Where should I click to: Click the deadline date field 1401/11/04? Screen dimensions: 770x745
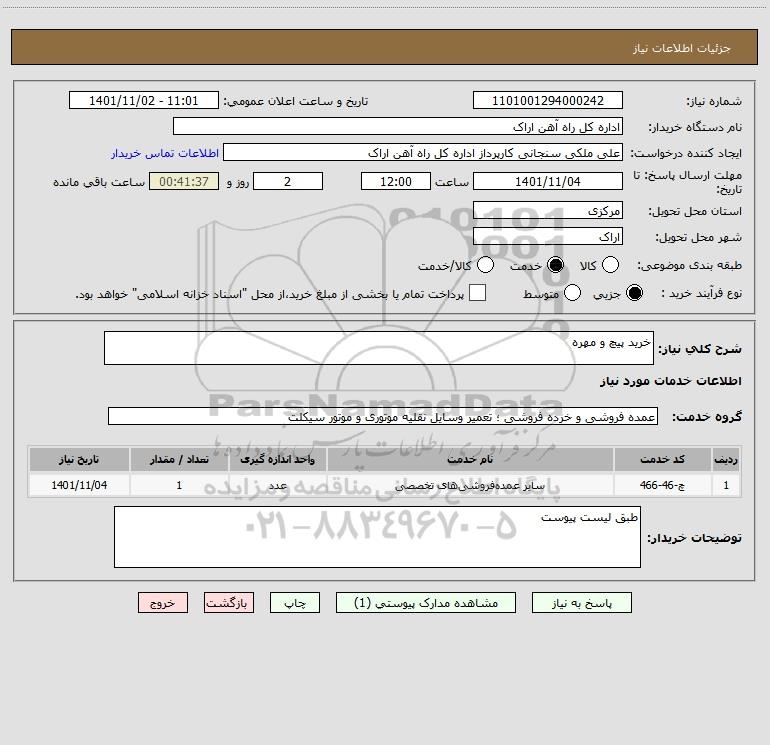(x=548, y=181)
